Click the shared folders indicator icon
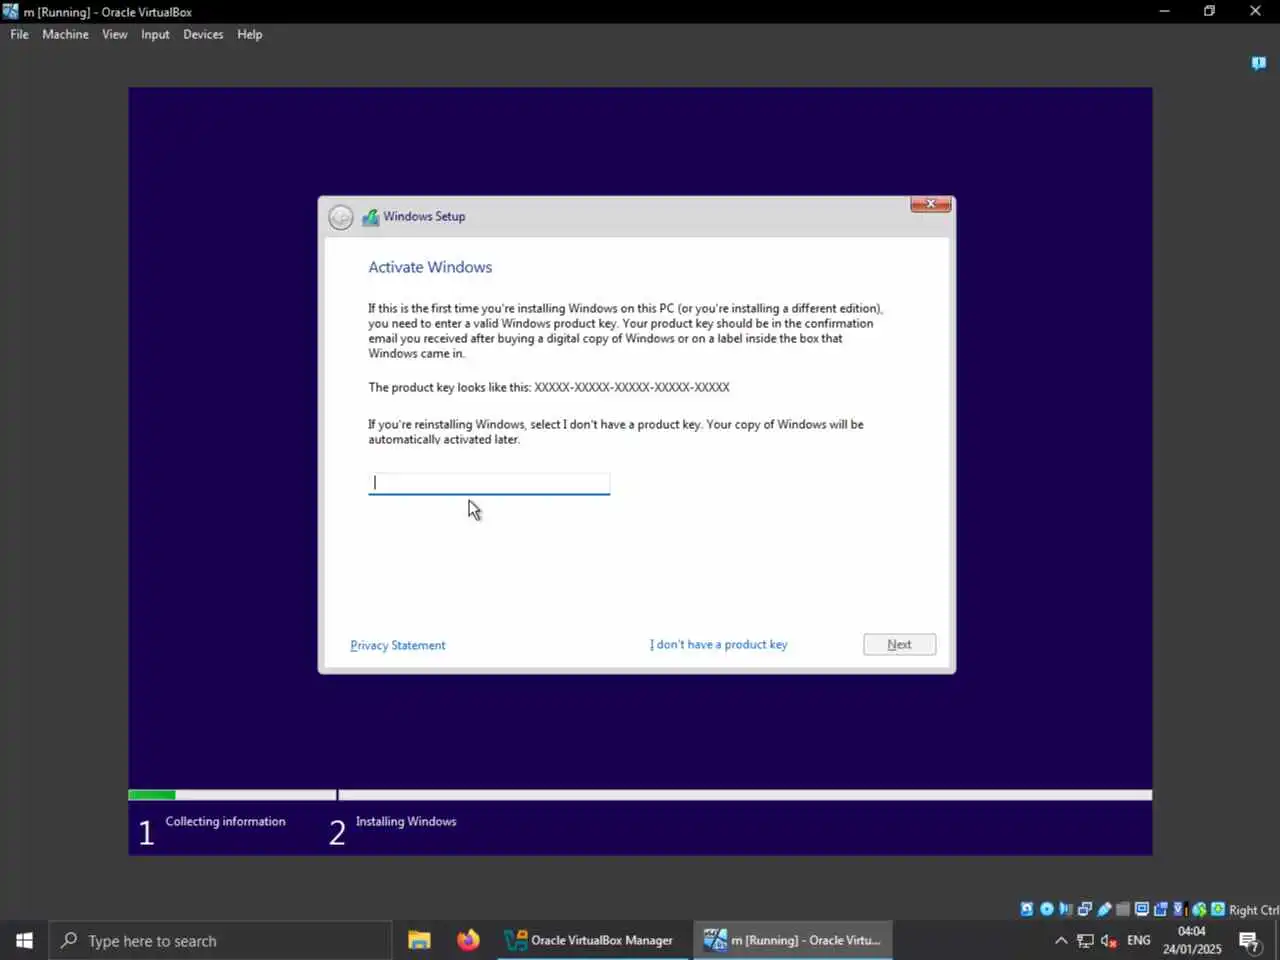Image resolution: width=1280 pixels, height=960 pixels. click(1123, 909)
